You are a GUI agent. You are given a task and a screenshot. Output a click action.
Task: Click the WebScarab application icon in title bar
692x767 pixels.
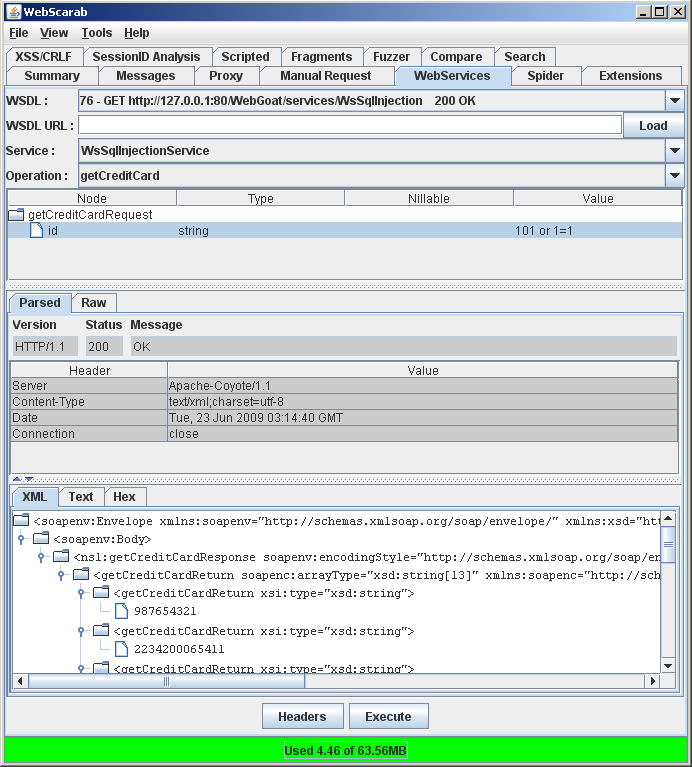[12, 12]
